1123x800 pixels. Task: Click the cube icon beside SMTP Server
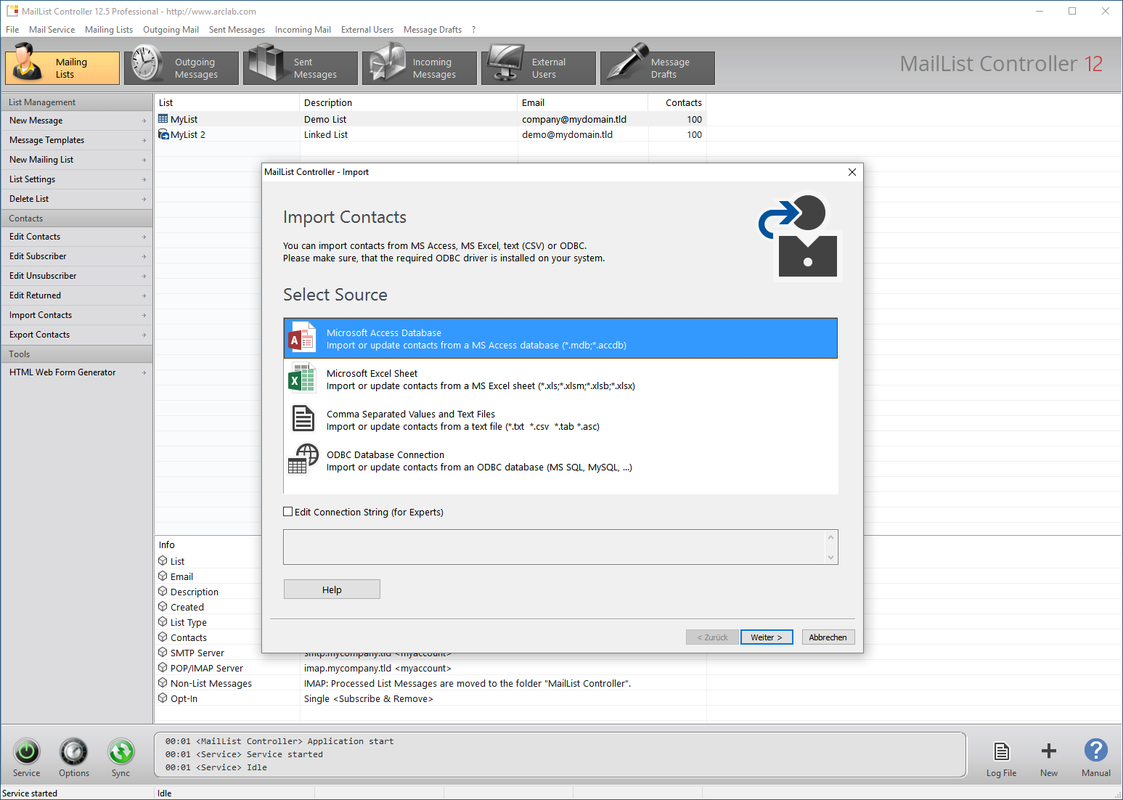tap(163, 652)
